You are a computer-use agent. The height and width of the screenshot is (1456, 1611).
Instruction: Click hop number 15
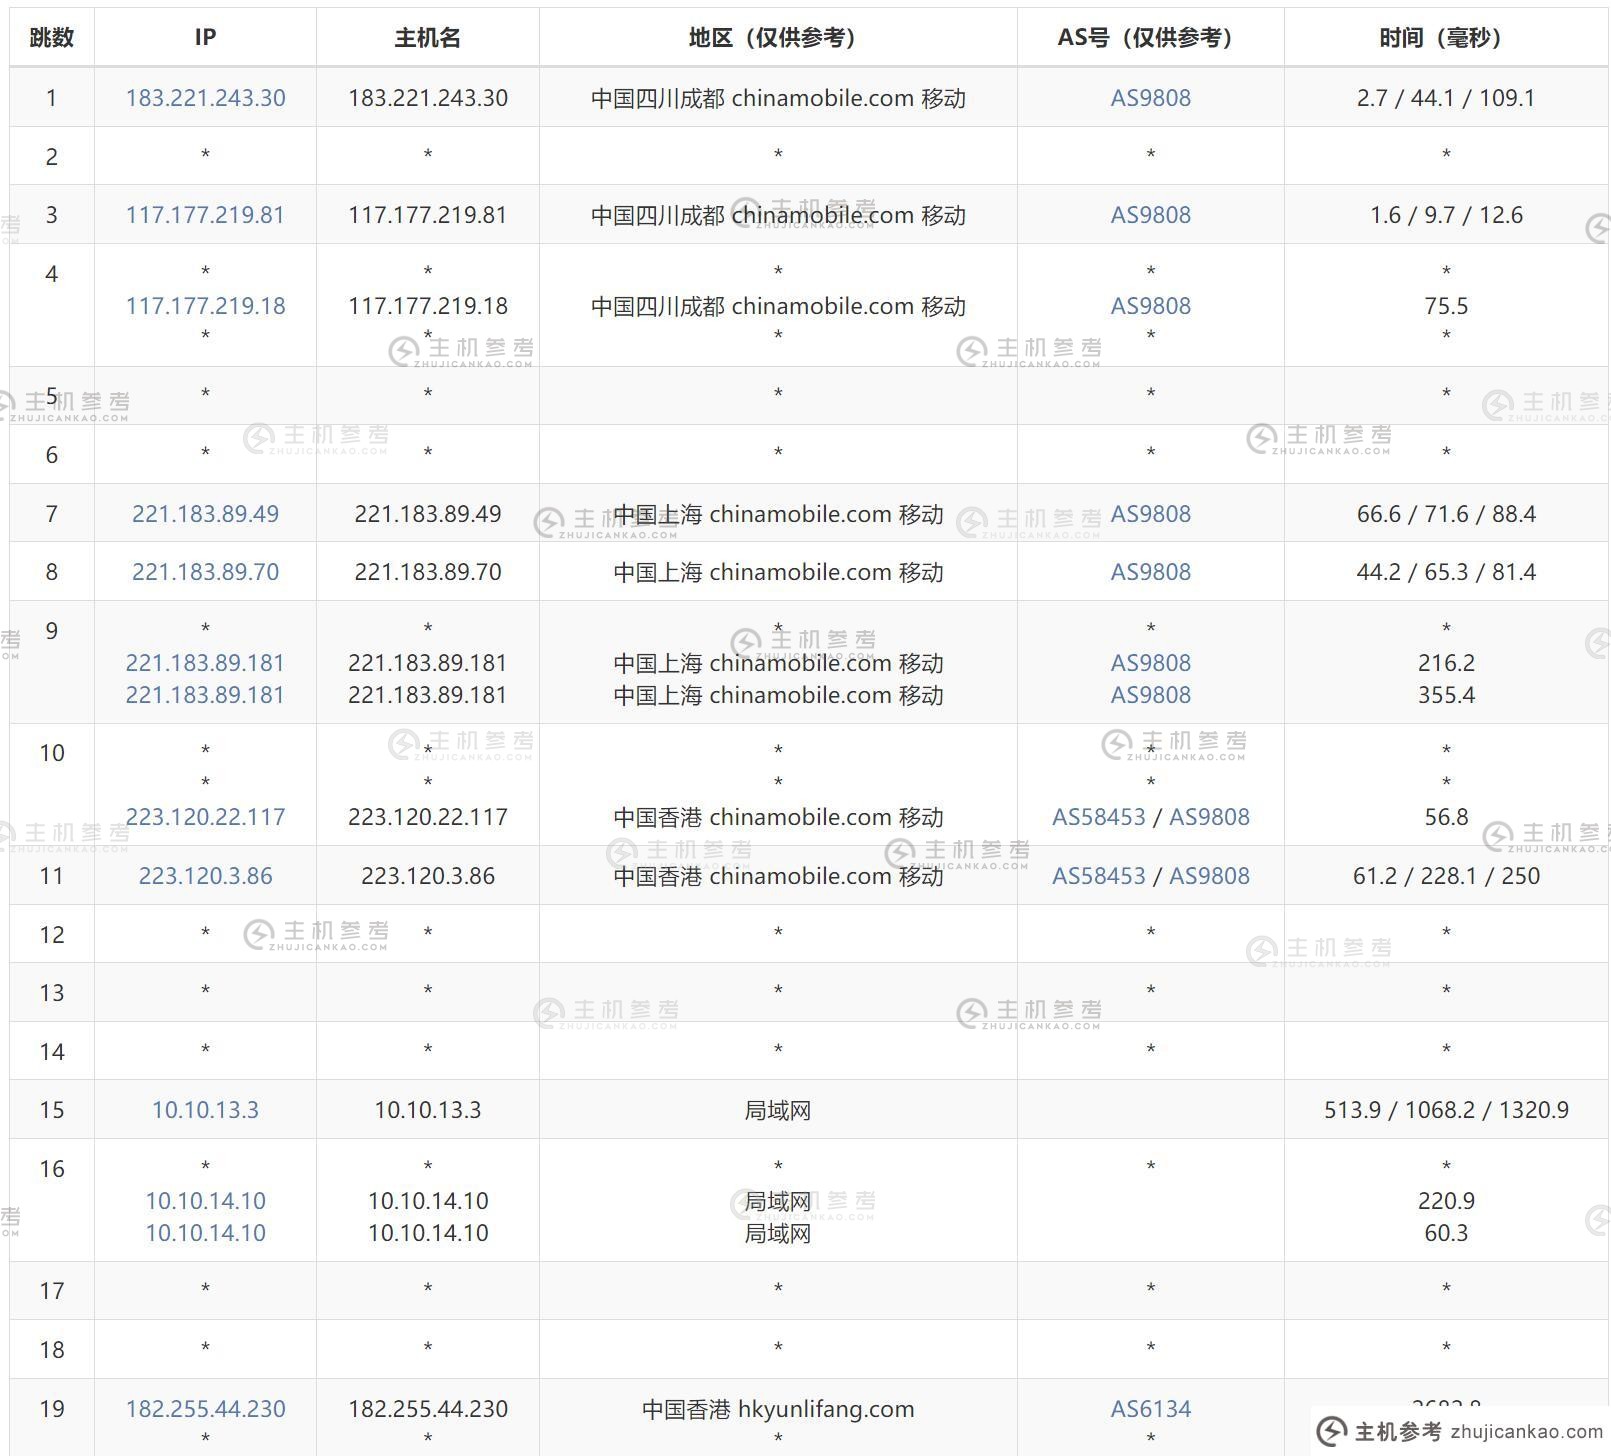tap(52, 1110)
